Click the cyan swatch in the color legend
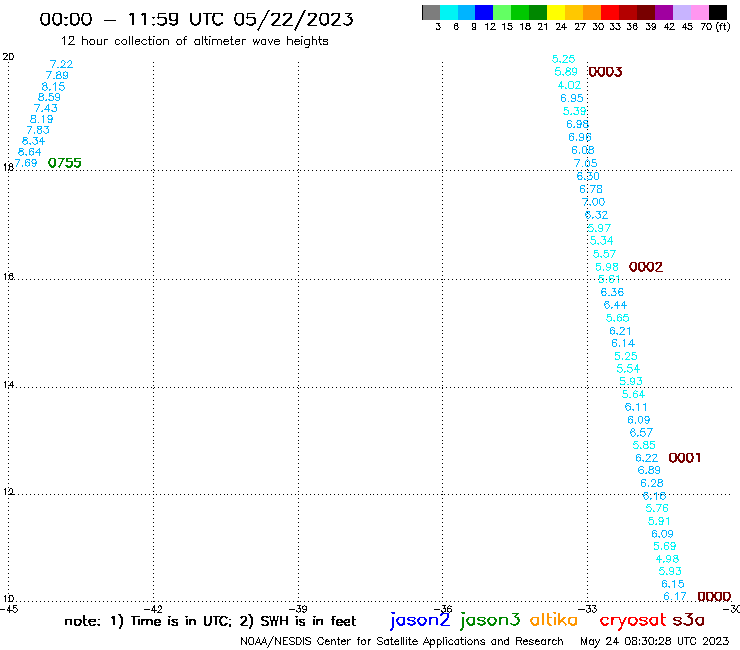The height and width of the screenshot is (650, 740). [x=449, y=12]
